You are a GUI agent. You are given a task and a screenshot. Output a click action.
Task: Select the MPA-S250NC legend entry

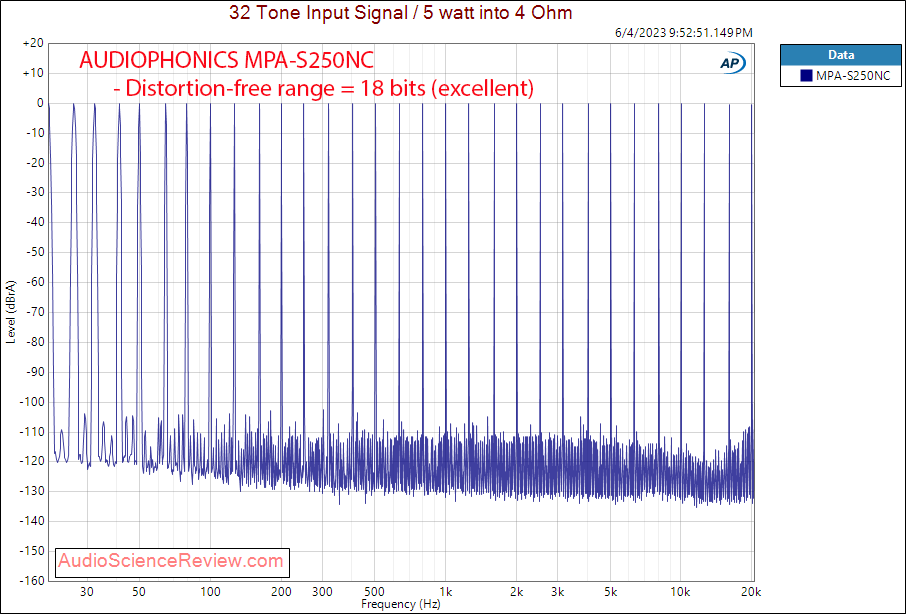coord(841,76)
